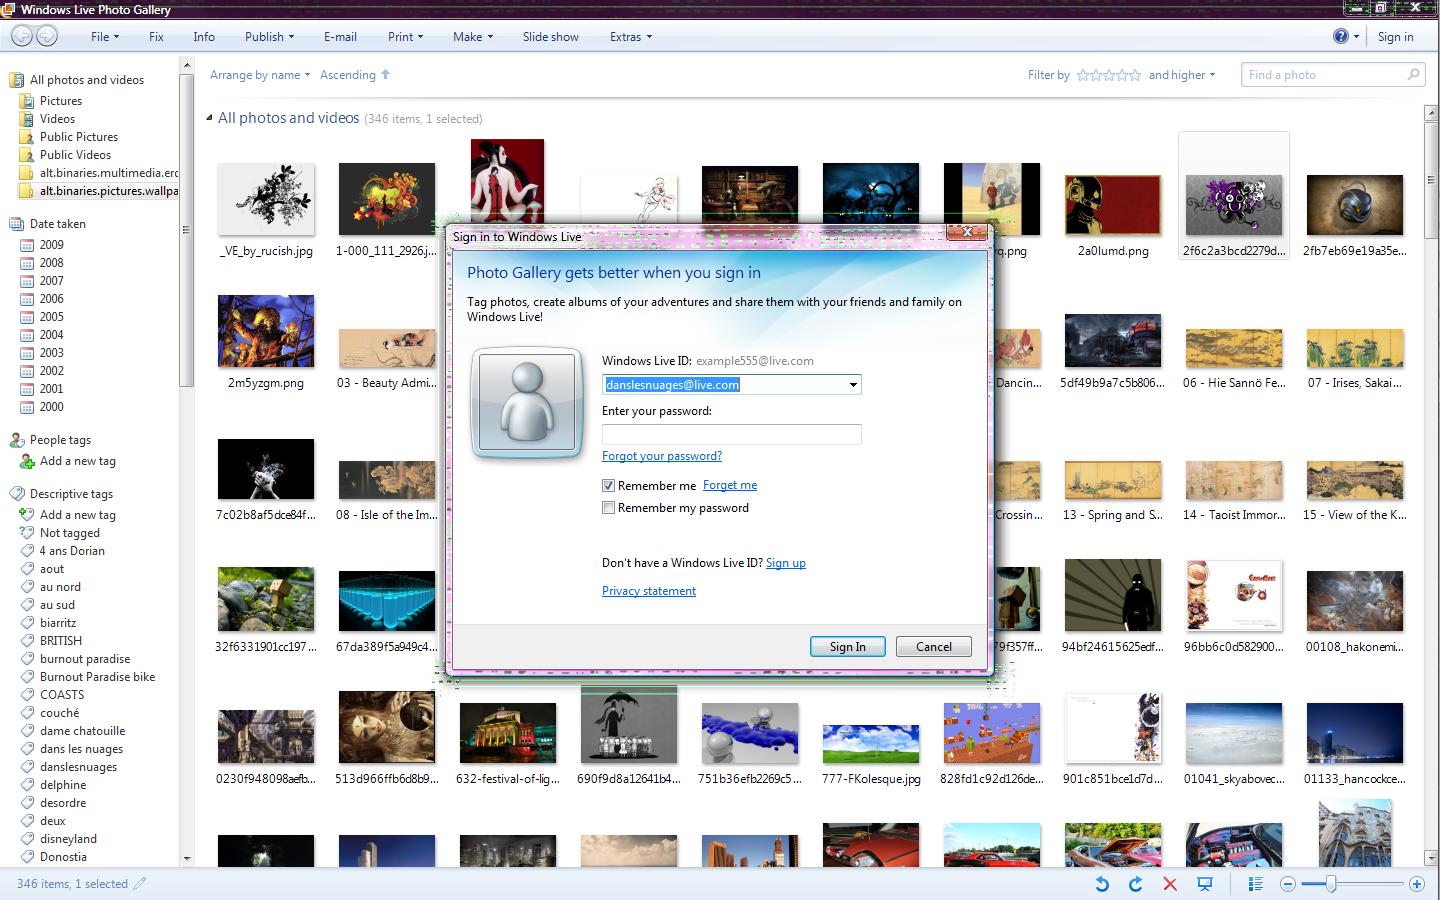Rotate photo counterclockwise in bottom bar
1440x900 pixels.
(x=1102, y=884)
